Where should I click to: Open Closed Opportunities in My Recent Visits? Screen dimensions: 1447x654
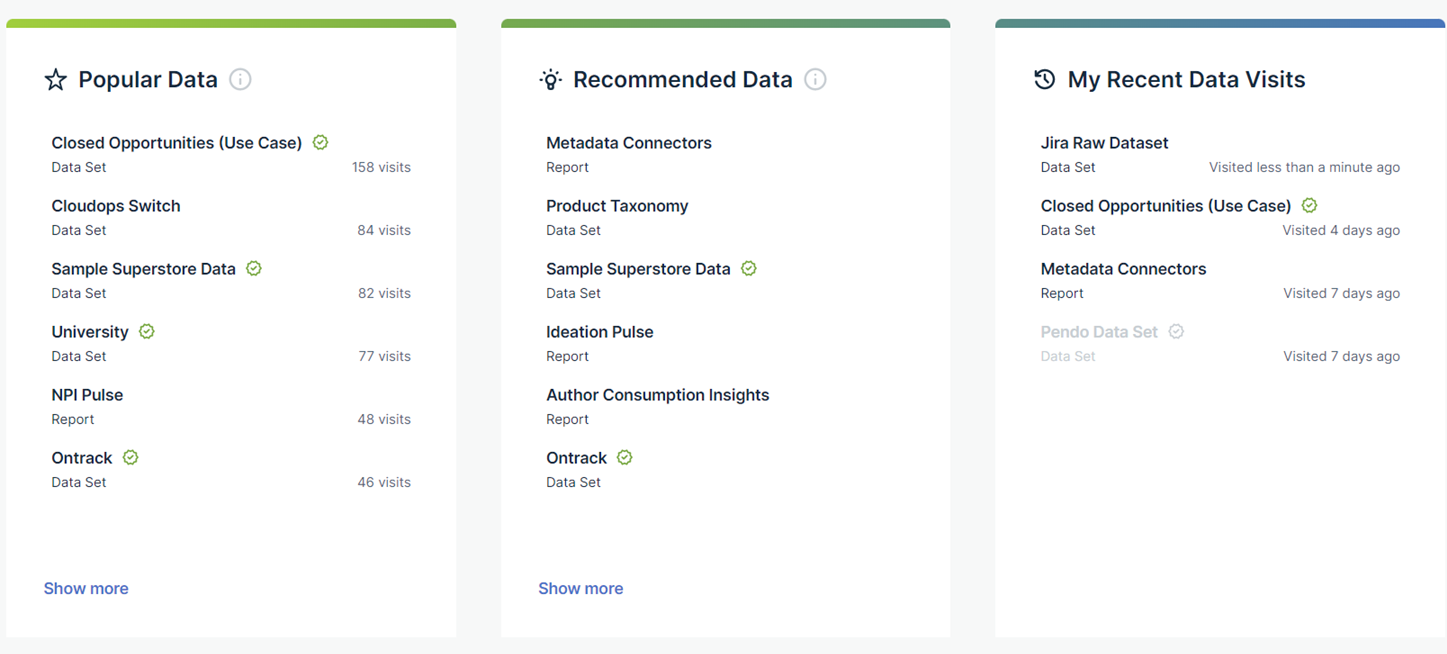[x=1165, y=206]
